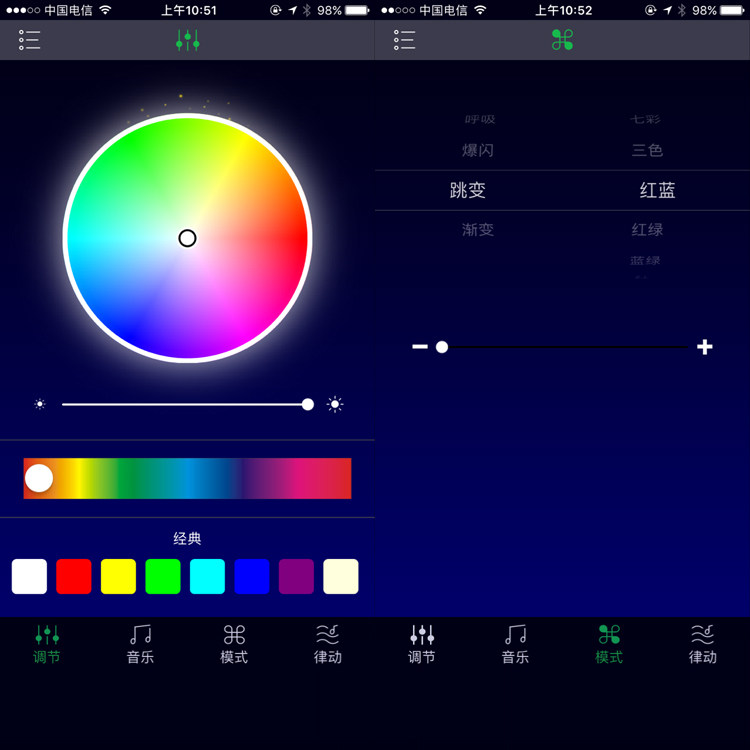Select 音乐 tab in right screen

click(x=515, y=644)
